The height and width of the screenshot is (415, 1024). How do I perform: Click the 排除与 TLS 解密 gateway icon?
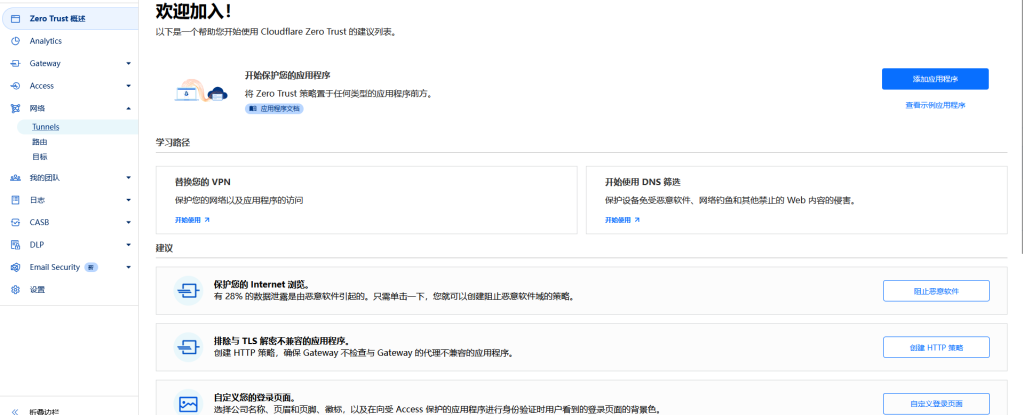(188, 347)
